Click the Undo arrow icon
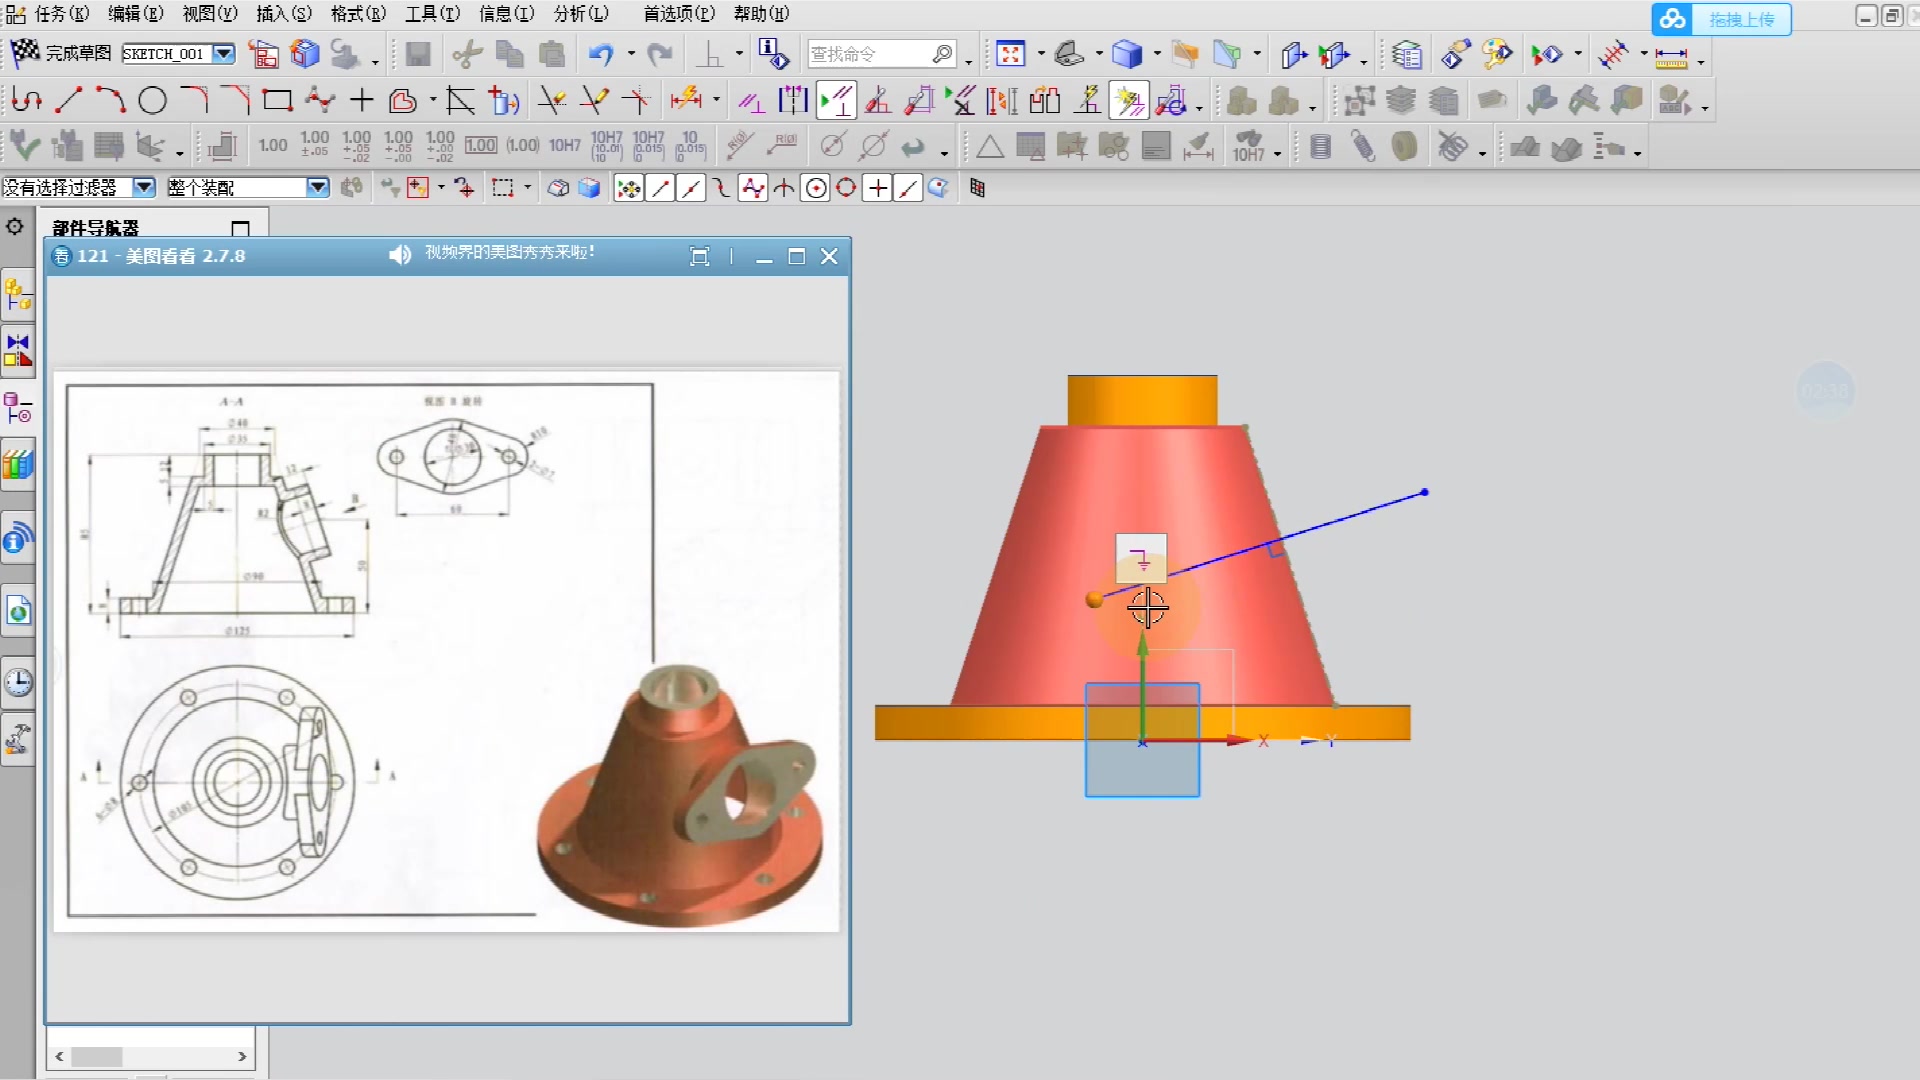Image resolution: width=1920 pixels, height=1080 pixels. pos(600,54)
